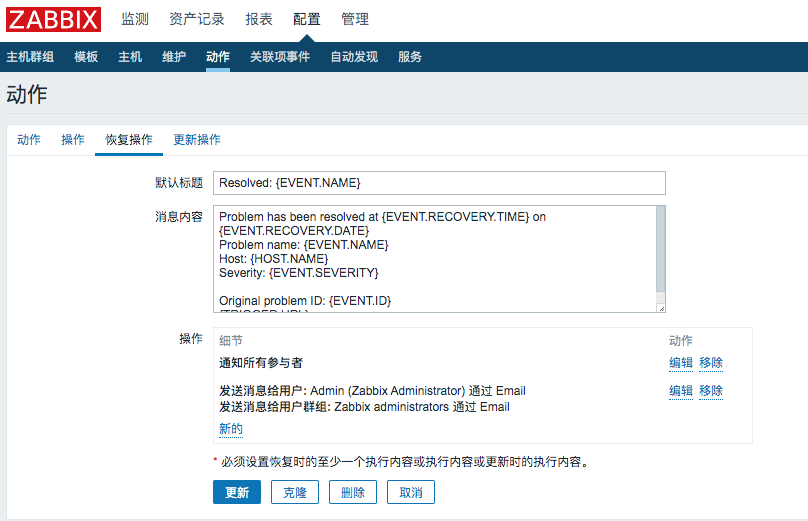Image resolution: width=808 pixels, height=521 pixels.
Task: Click the 默认标题 label
Action: 179,183
